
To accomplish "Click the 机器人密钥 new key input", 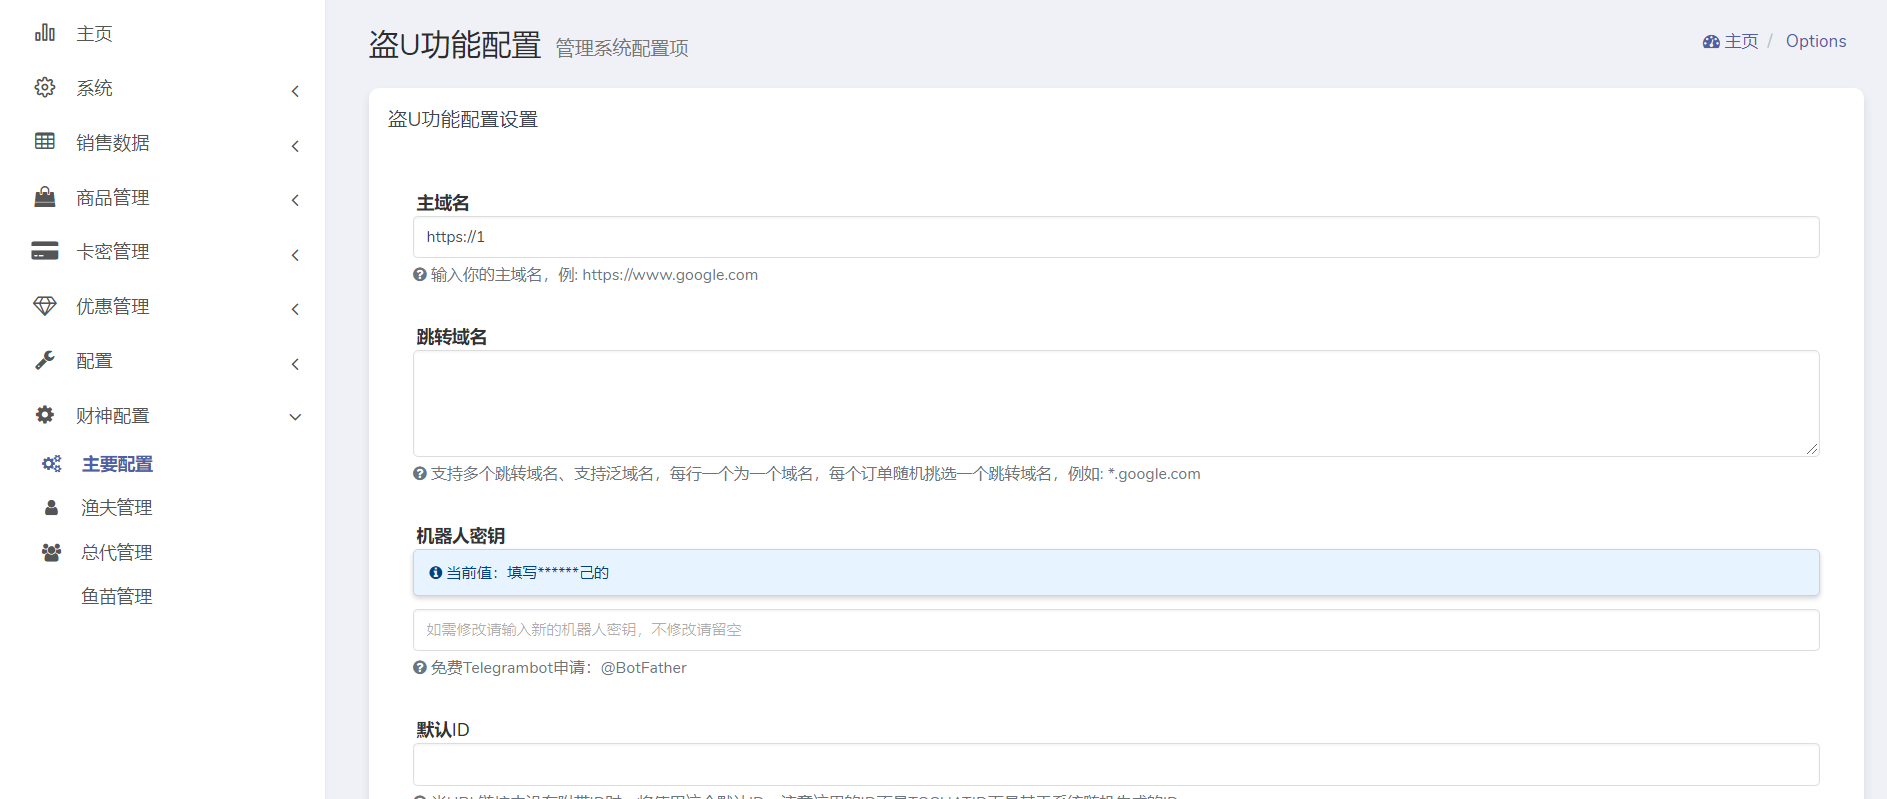I will (1115, 630).
